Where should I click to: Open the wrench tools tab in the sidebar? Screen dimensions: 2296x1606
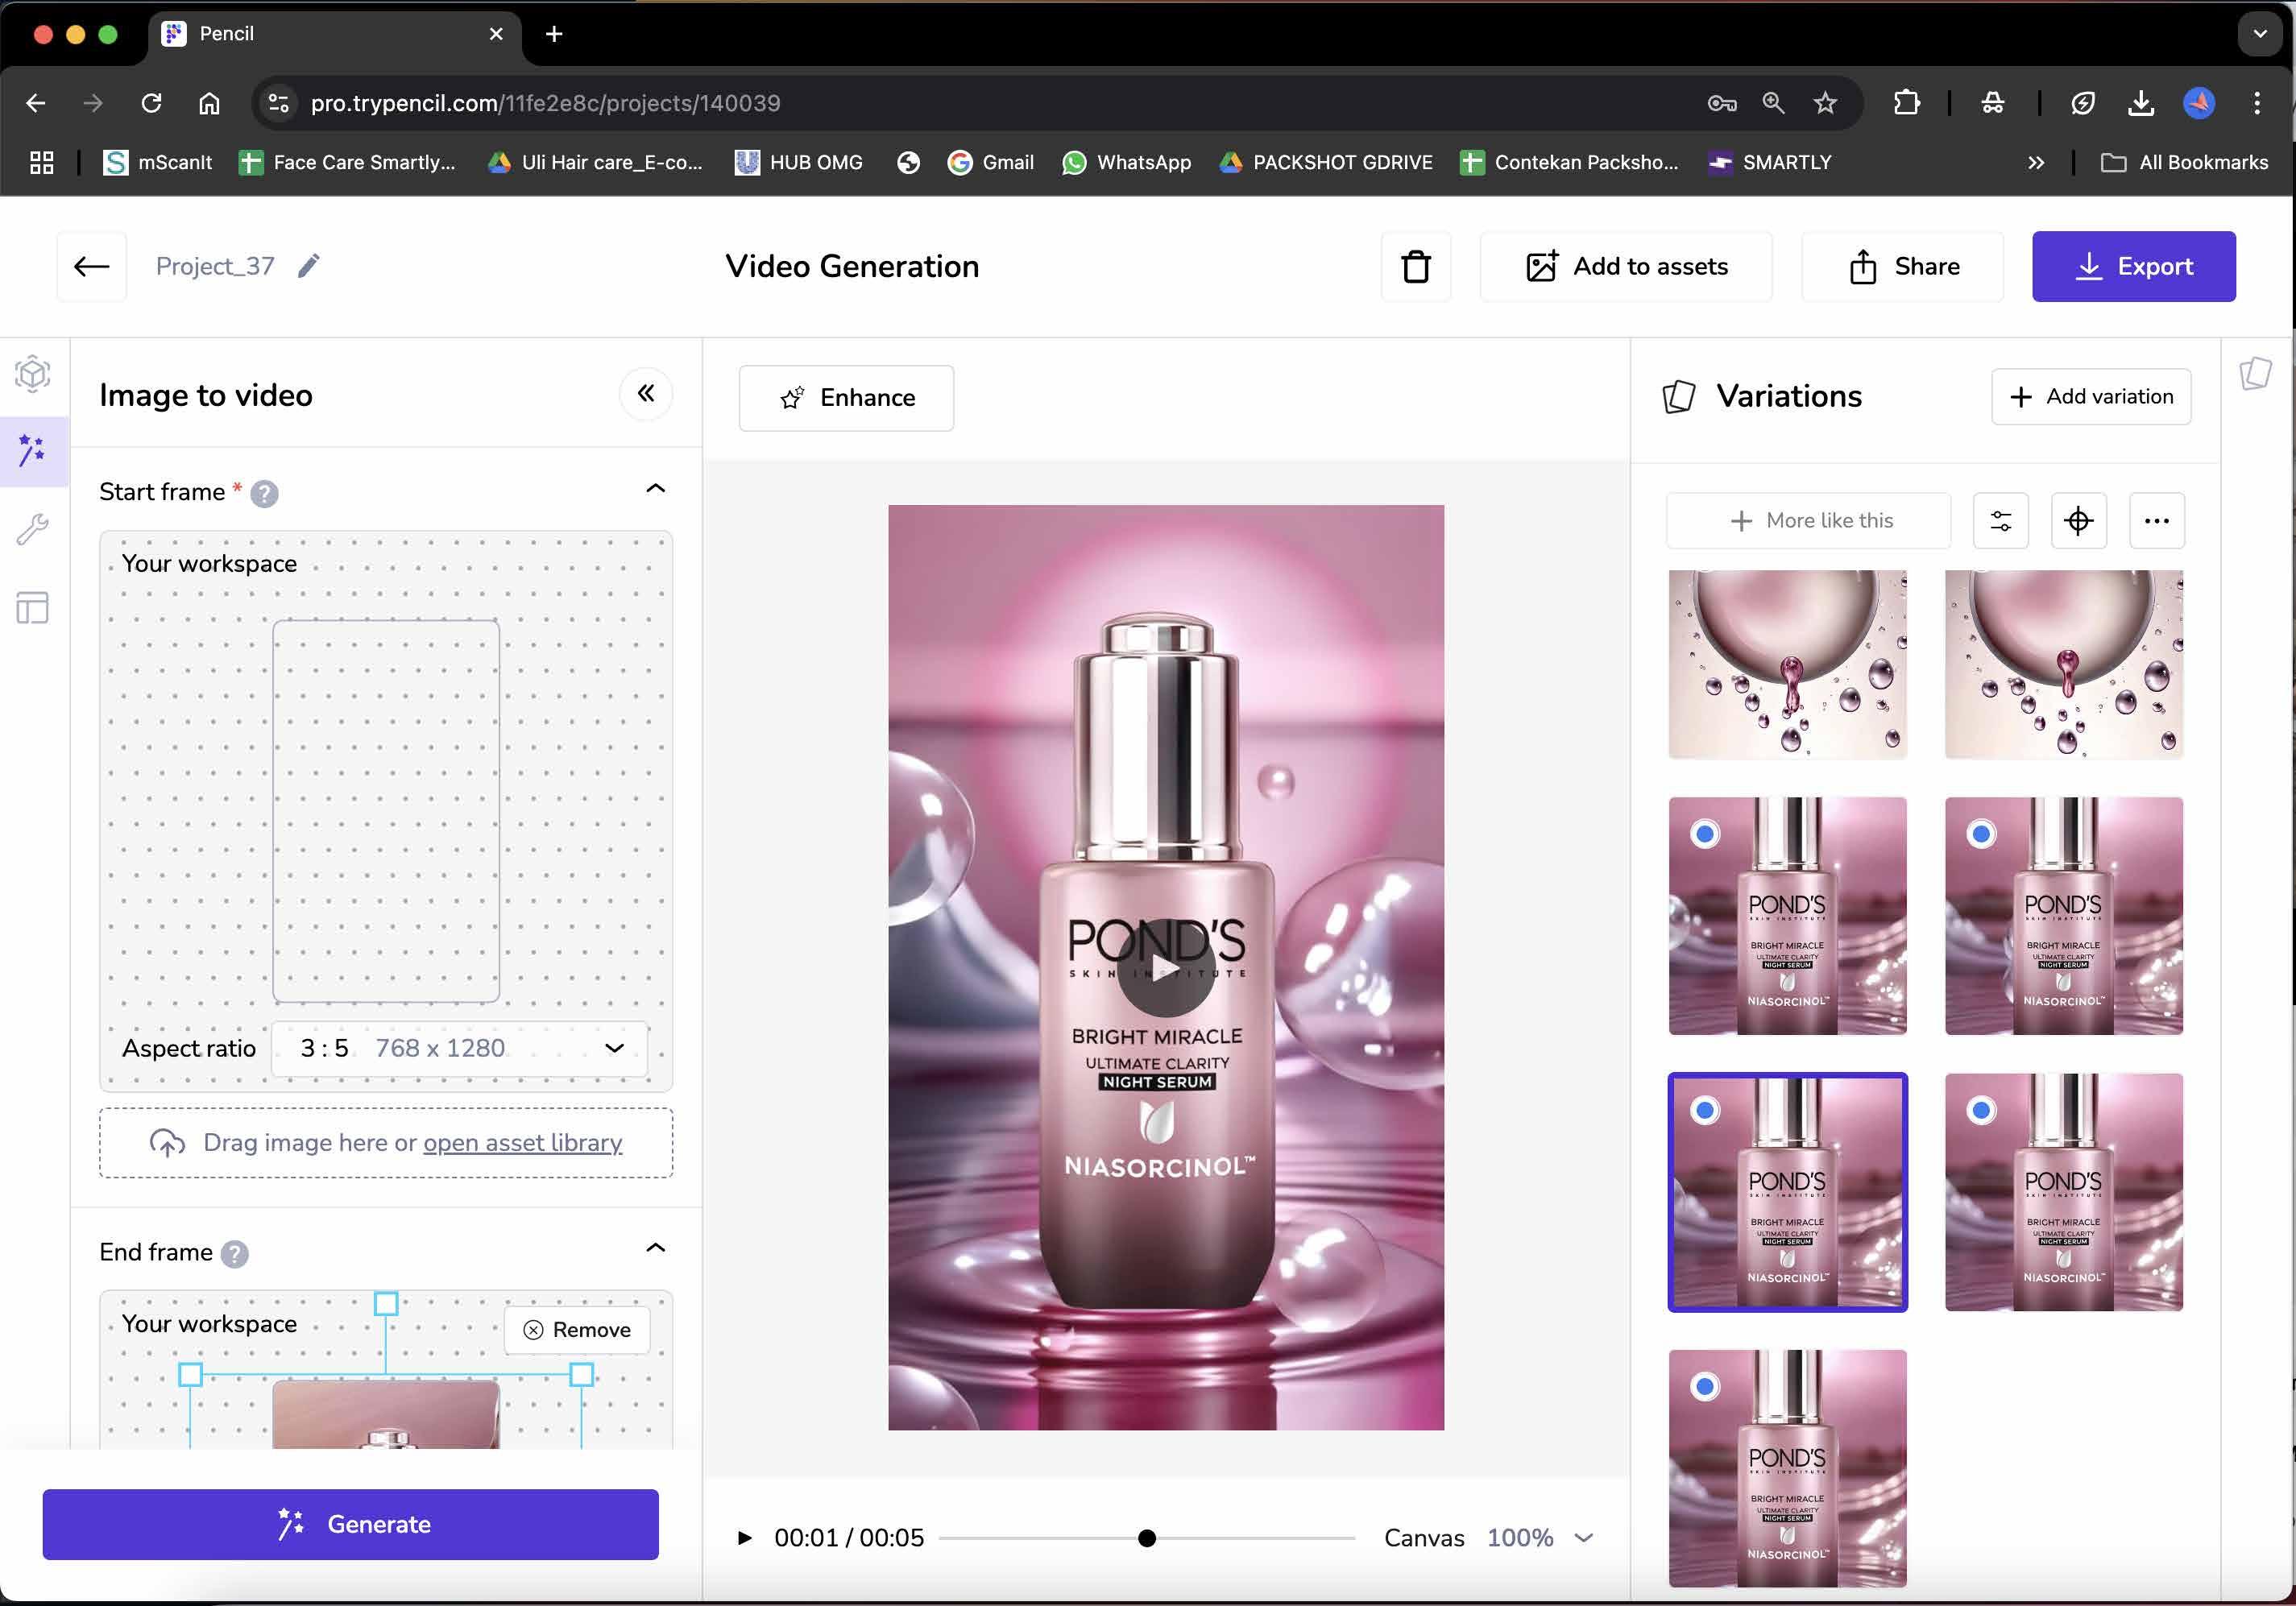(33, 529)
